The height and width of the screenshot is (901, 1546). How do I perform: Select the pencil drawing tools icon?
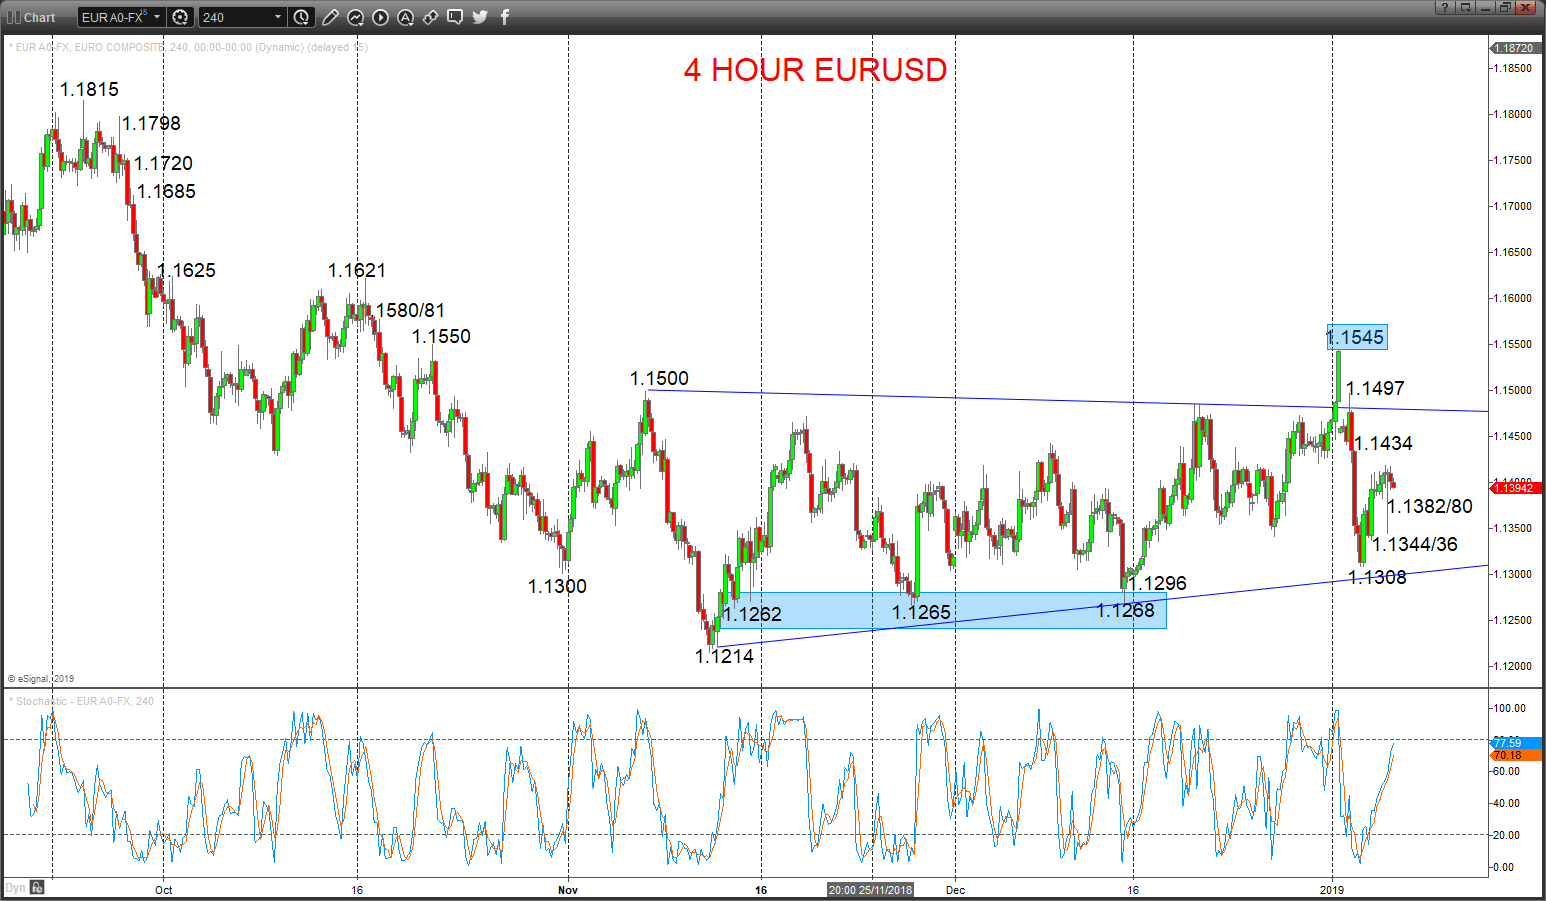tap(330, 17)
